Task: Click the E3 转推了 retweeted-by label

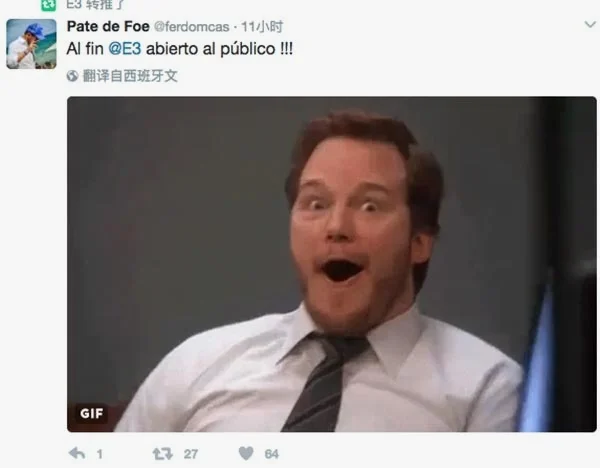Action: [x=95, y=5]
